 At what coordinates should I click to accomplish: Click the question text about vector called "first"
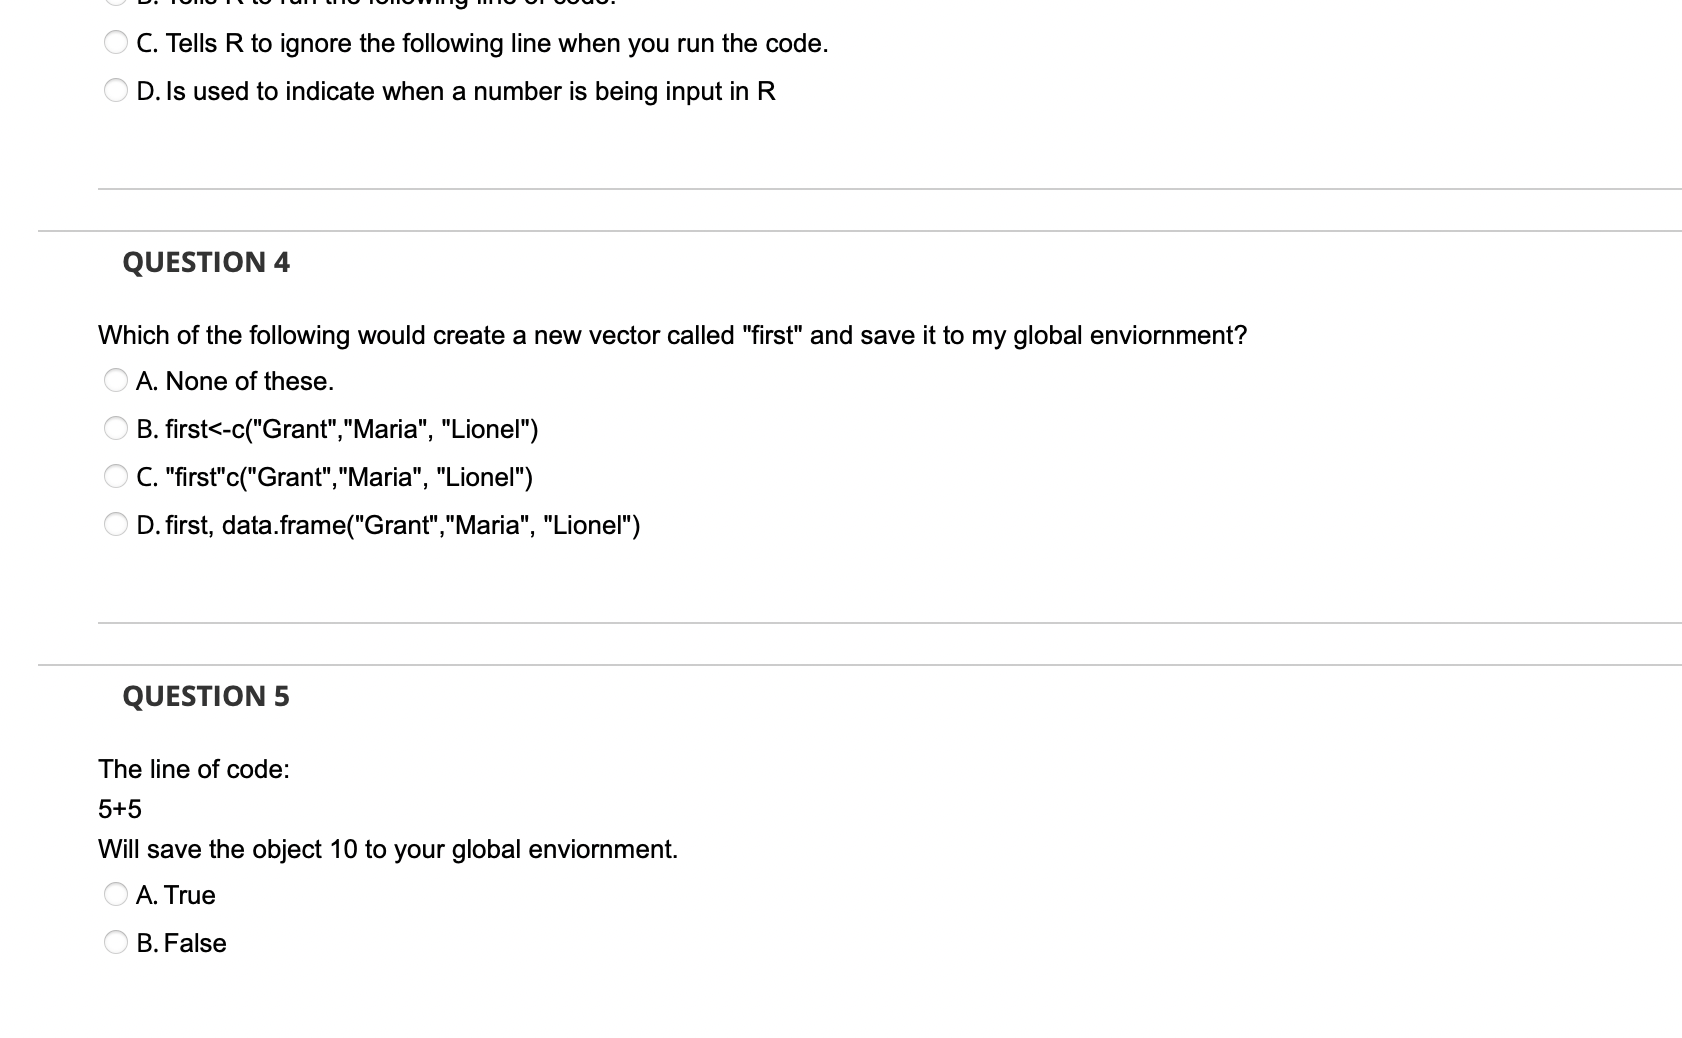tap(672, 335)
